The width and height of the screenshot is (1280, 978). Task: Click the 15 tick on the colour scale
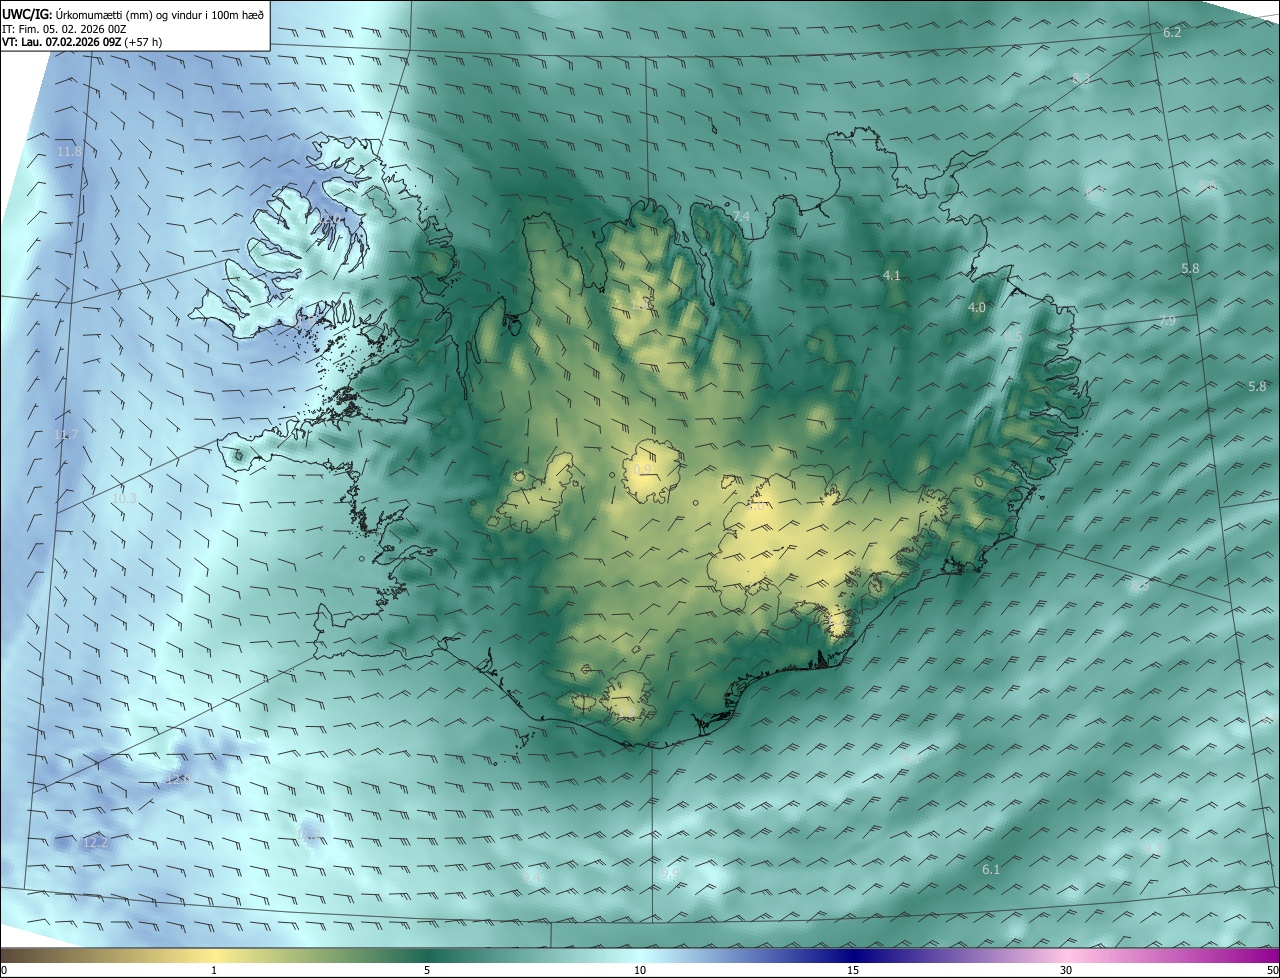click(853, 970)
